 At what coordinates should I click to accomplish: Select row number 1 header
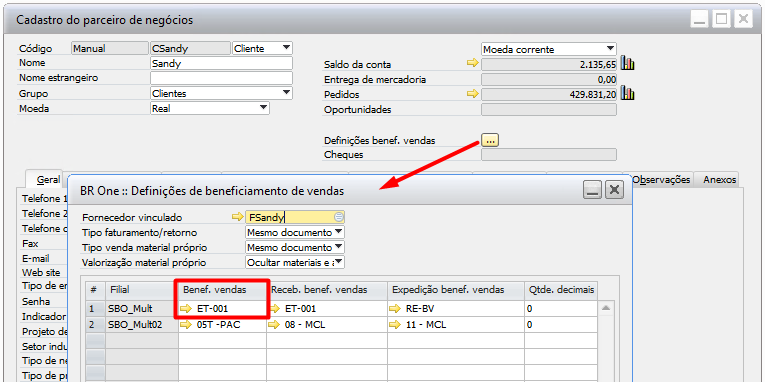(96, 308)
